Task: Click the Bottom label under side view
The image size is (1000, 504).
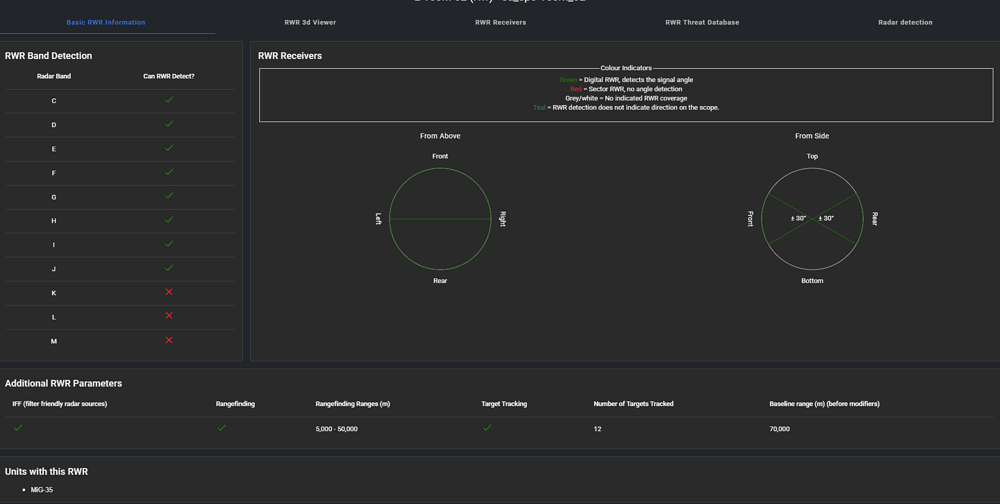Action: tap(812, 281)
